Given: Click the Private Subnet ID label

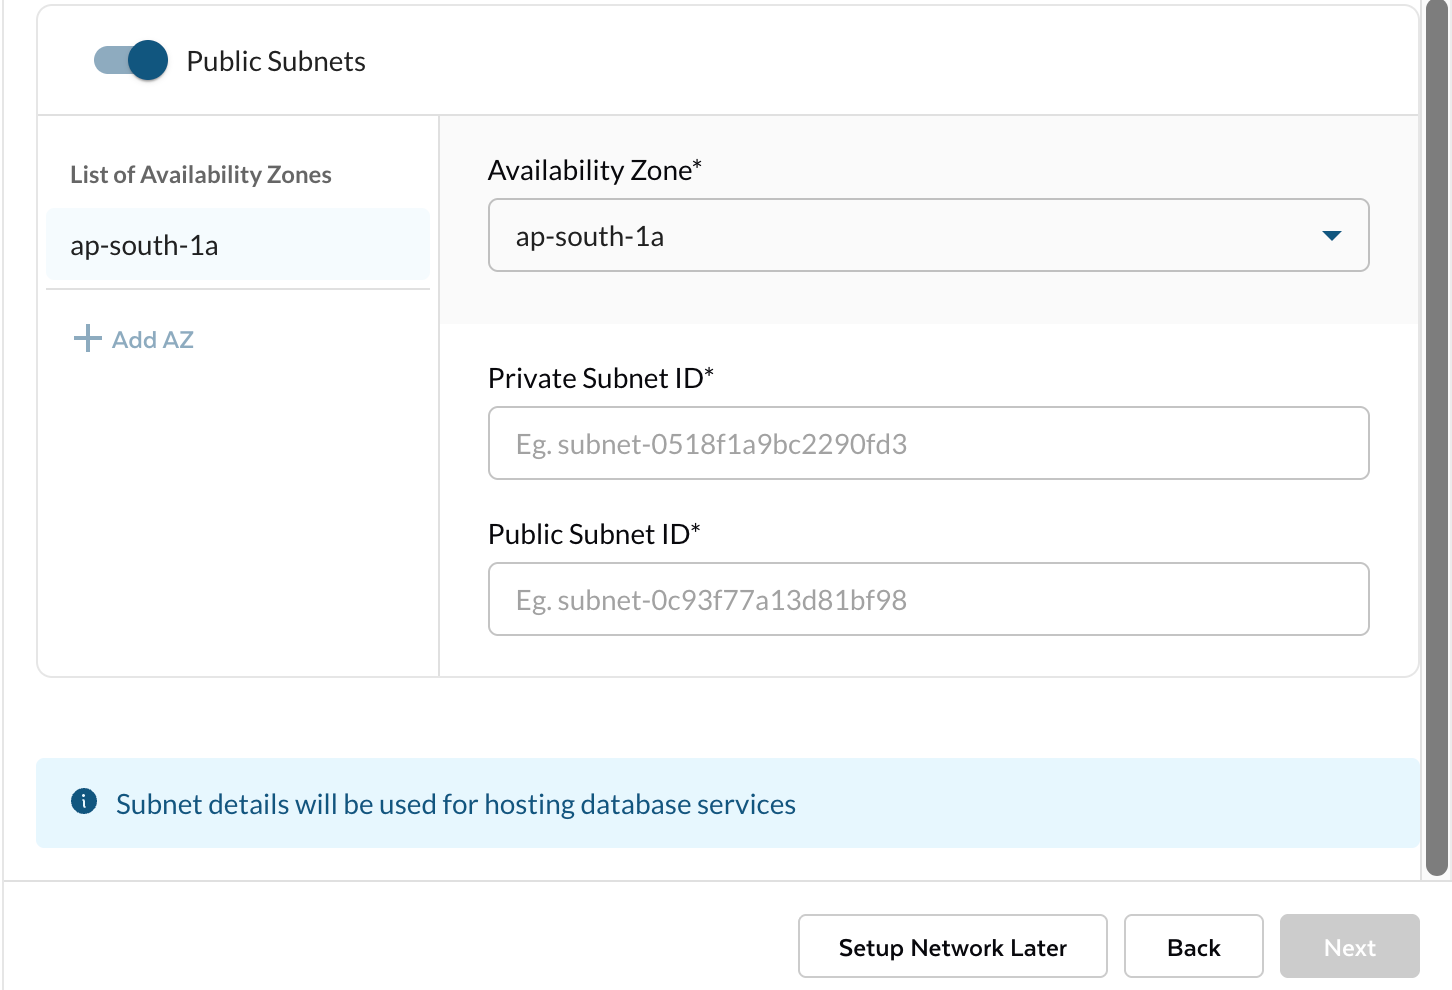Looking at the screenshot, I should tap(600, 379).
